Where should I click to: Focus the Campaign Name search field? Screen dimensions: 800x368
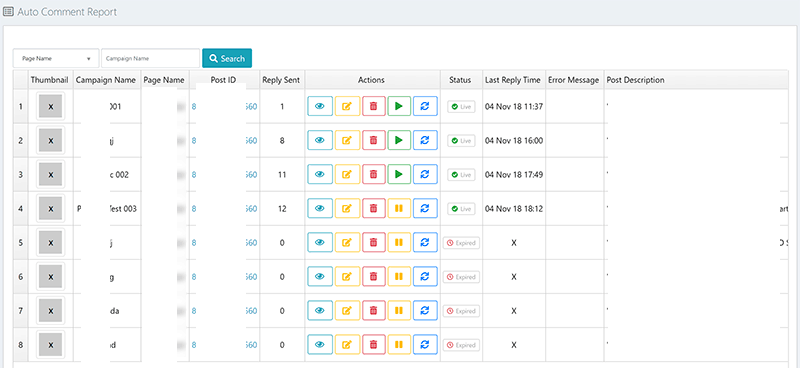coord(151,58)
